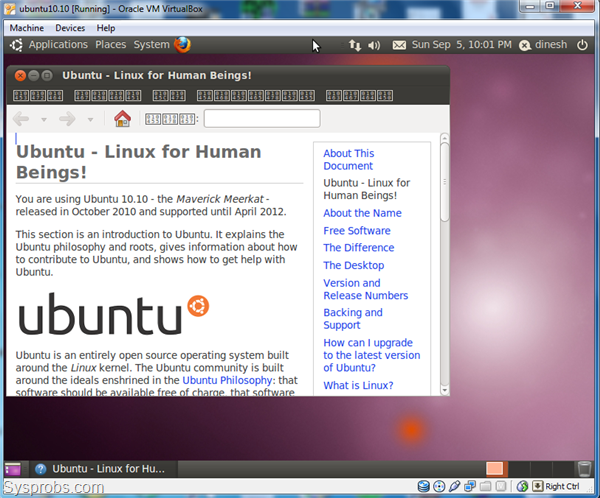Maximize the Ubuntu help window
The width and height of the screenshot is (600, 498).
[47, 75]
